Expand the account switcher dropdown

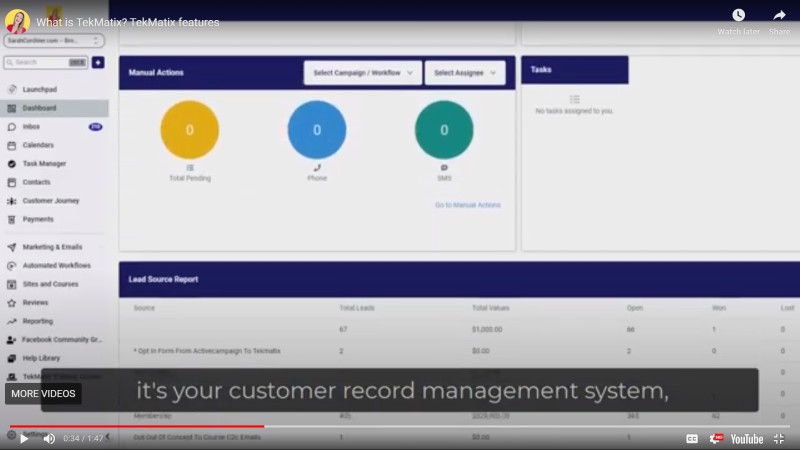[x=54, y=40]
